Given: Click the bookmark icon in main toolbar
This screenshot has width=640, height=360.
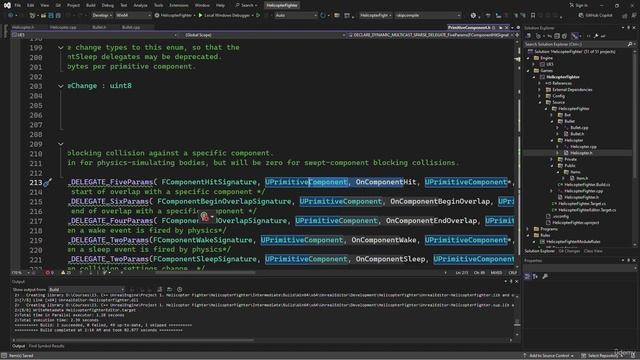Looking at the screenshot, I should 533,15.
